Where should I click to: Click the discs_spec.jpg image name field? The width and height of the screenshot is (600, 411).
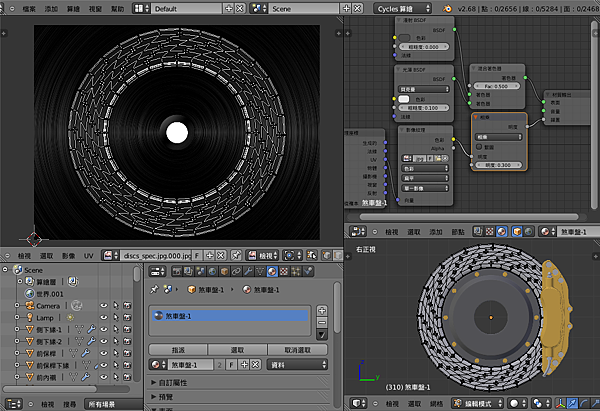pyautogui.click(x=156, y=255)
